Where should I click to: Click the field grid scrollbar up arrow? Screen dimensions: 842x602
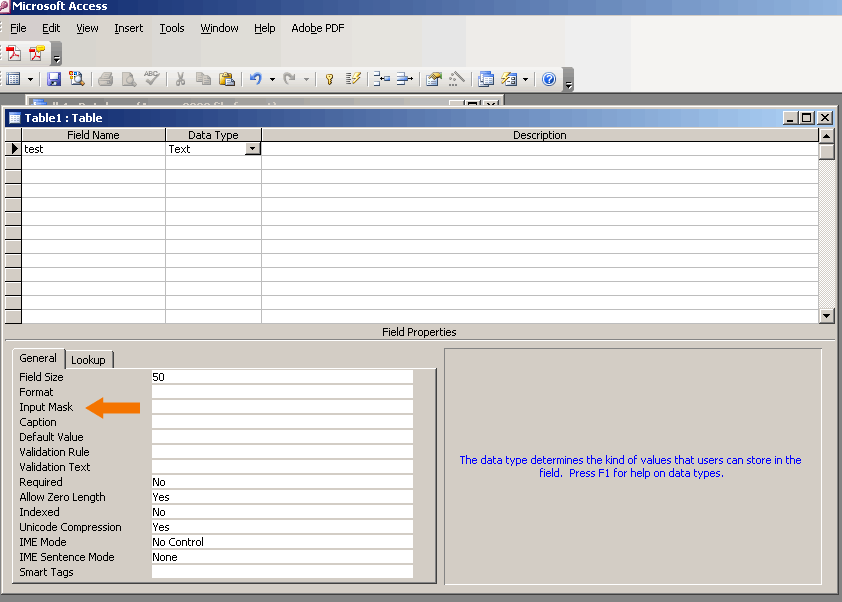click(x=826, y=135)
